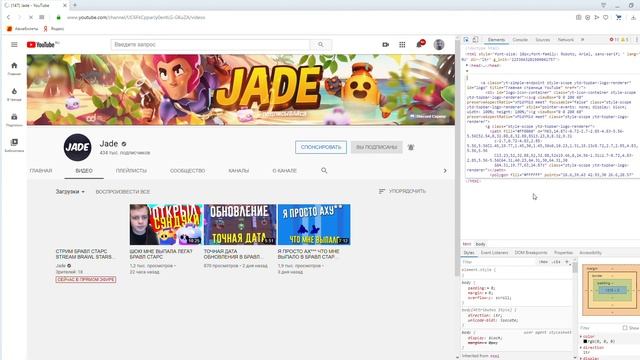640x360 pixels.
Task: Click the DevTools red error counter
Action: point(614,40)
